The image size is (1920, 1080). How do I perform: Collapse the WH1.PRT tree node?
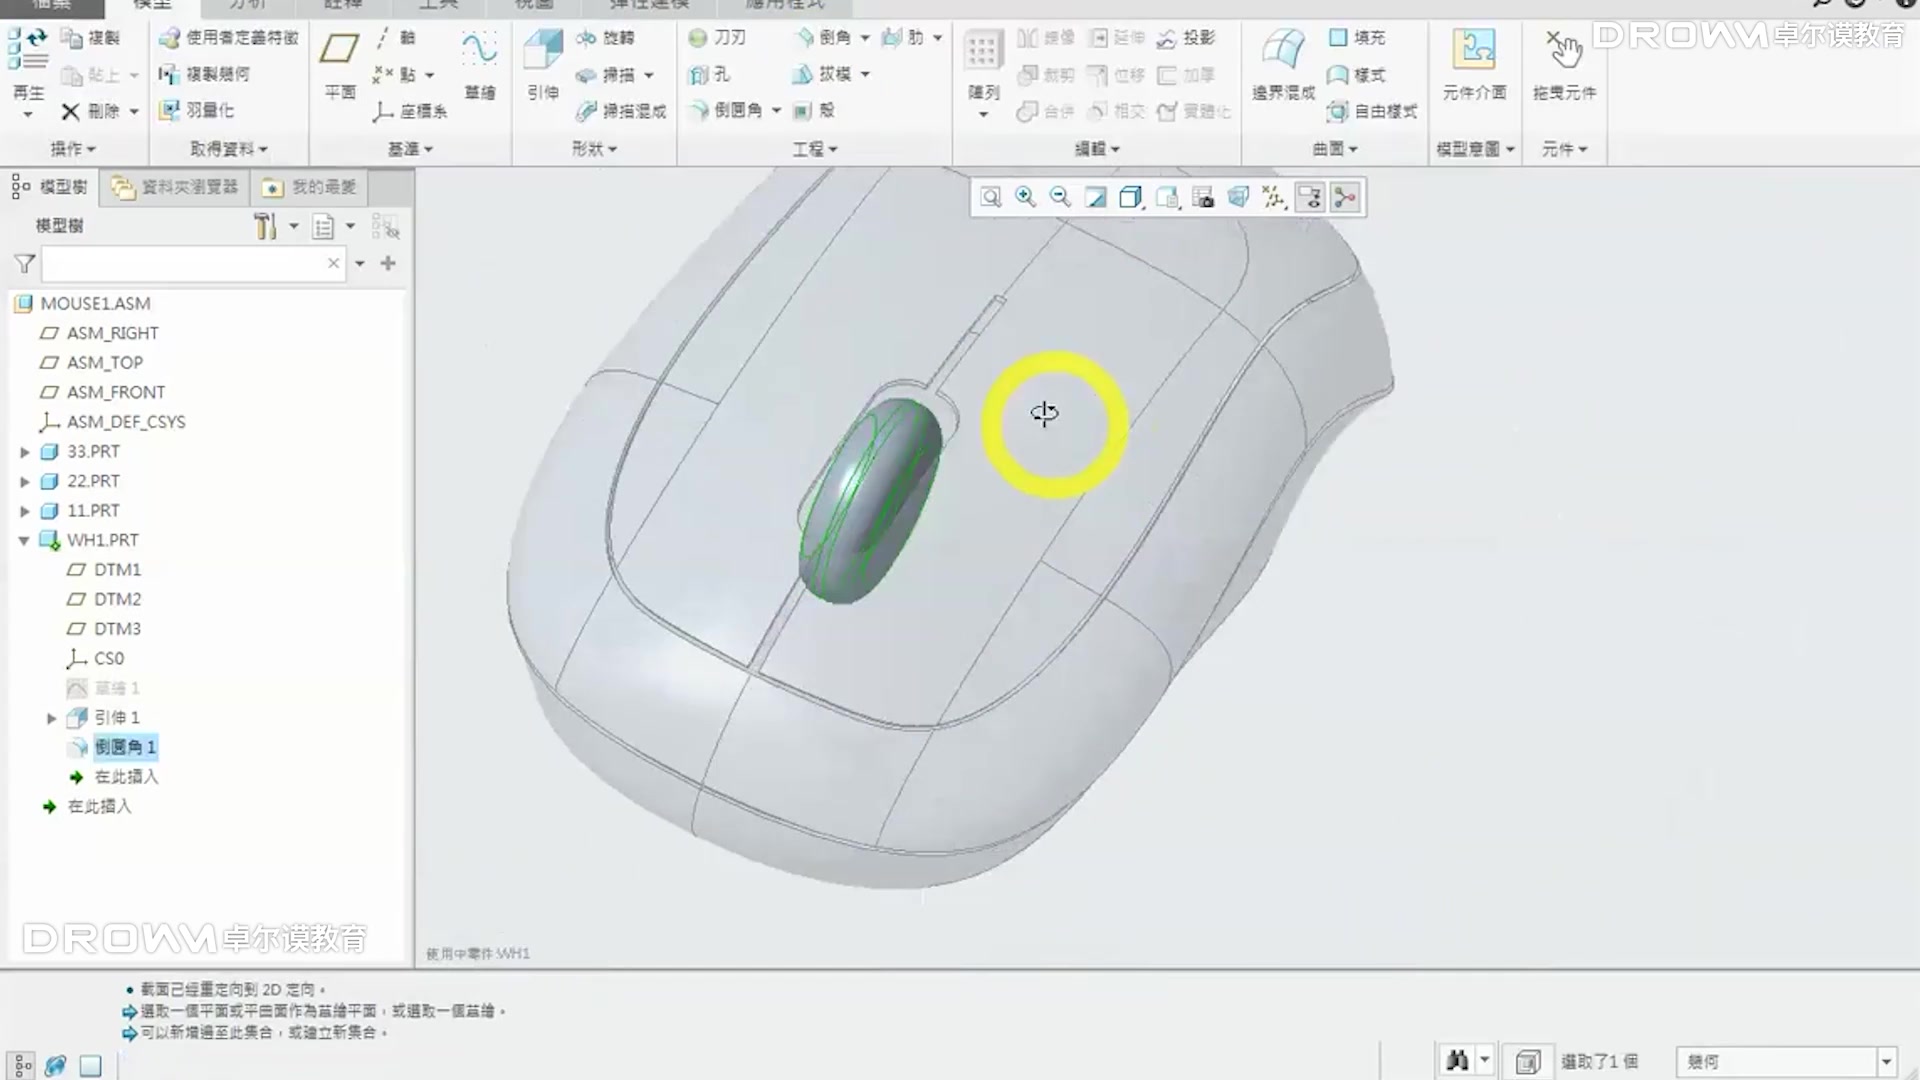[x=24, y=540]
